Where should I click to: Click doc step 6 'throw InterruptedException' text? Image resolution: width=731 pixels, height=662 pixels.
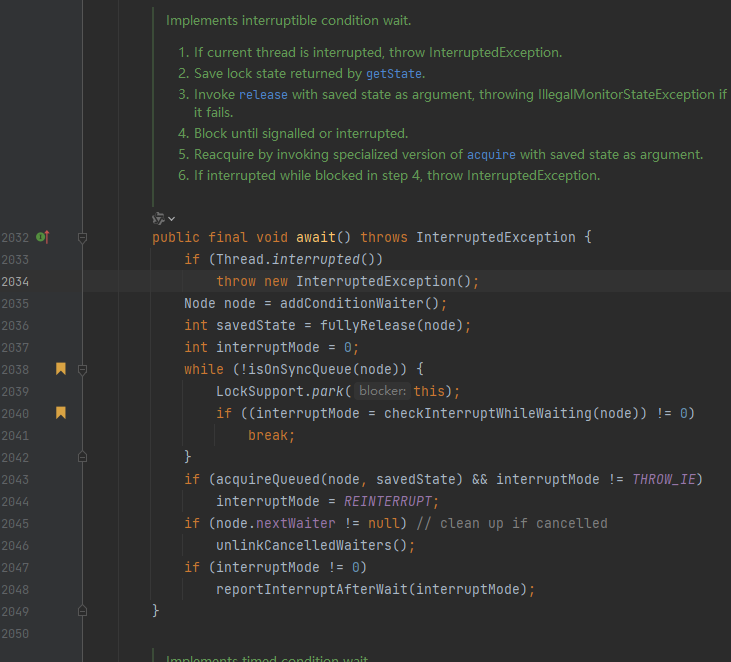[x=513, y=176]
